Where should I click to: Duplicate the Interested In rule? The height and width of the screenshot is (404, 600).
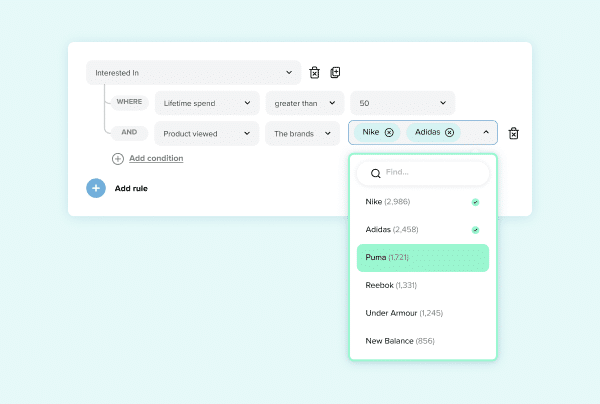coord(335,72)
